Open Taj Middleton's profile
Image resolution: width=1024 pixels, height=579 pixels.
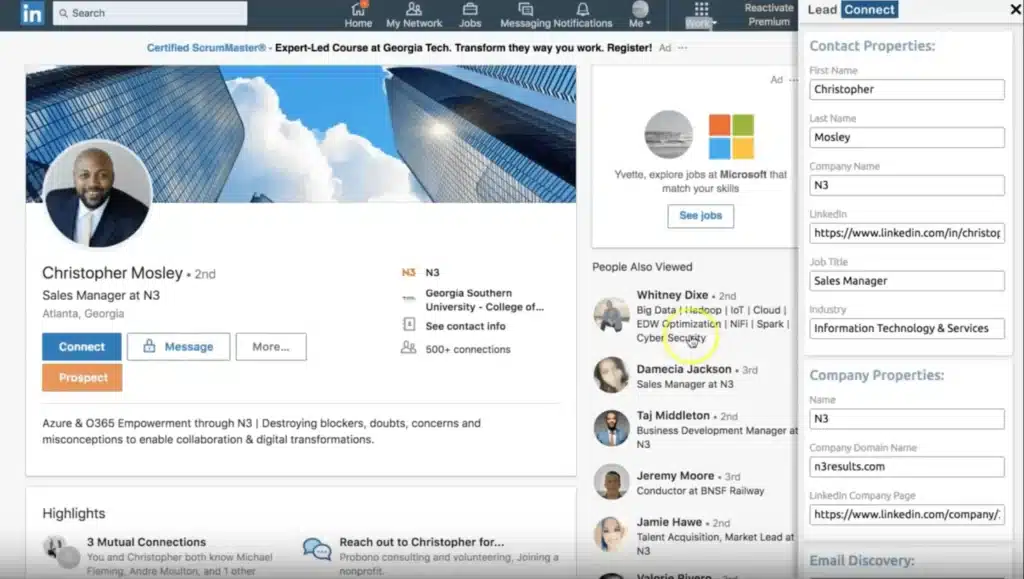click(673, 415)
